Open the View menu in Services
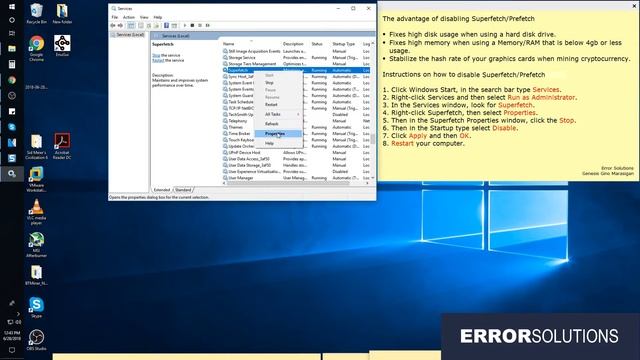The height and width of the screenshot is (360, 640). [x=144, y=18]
